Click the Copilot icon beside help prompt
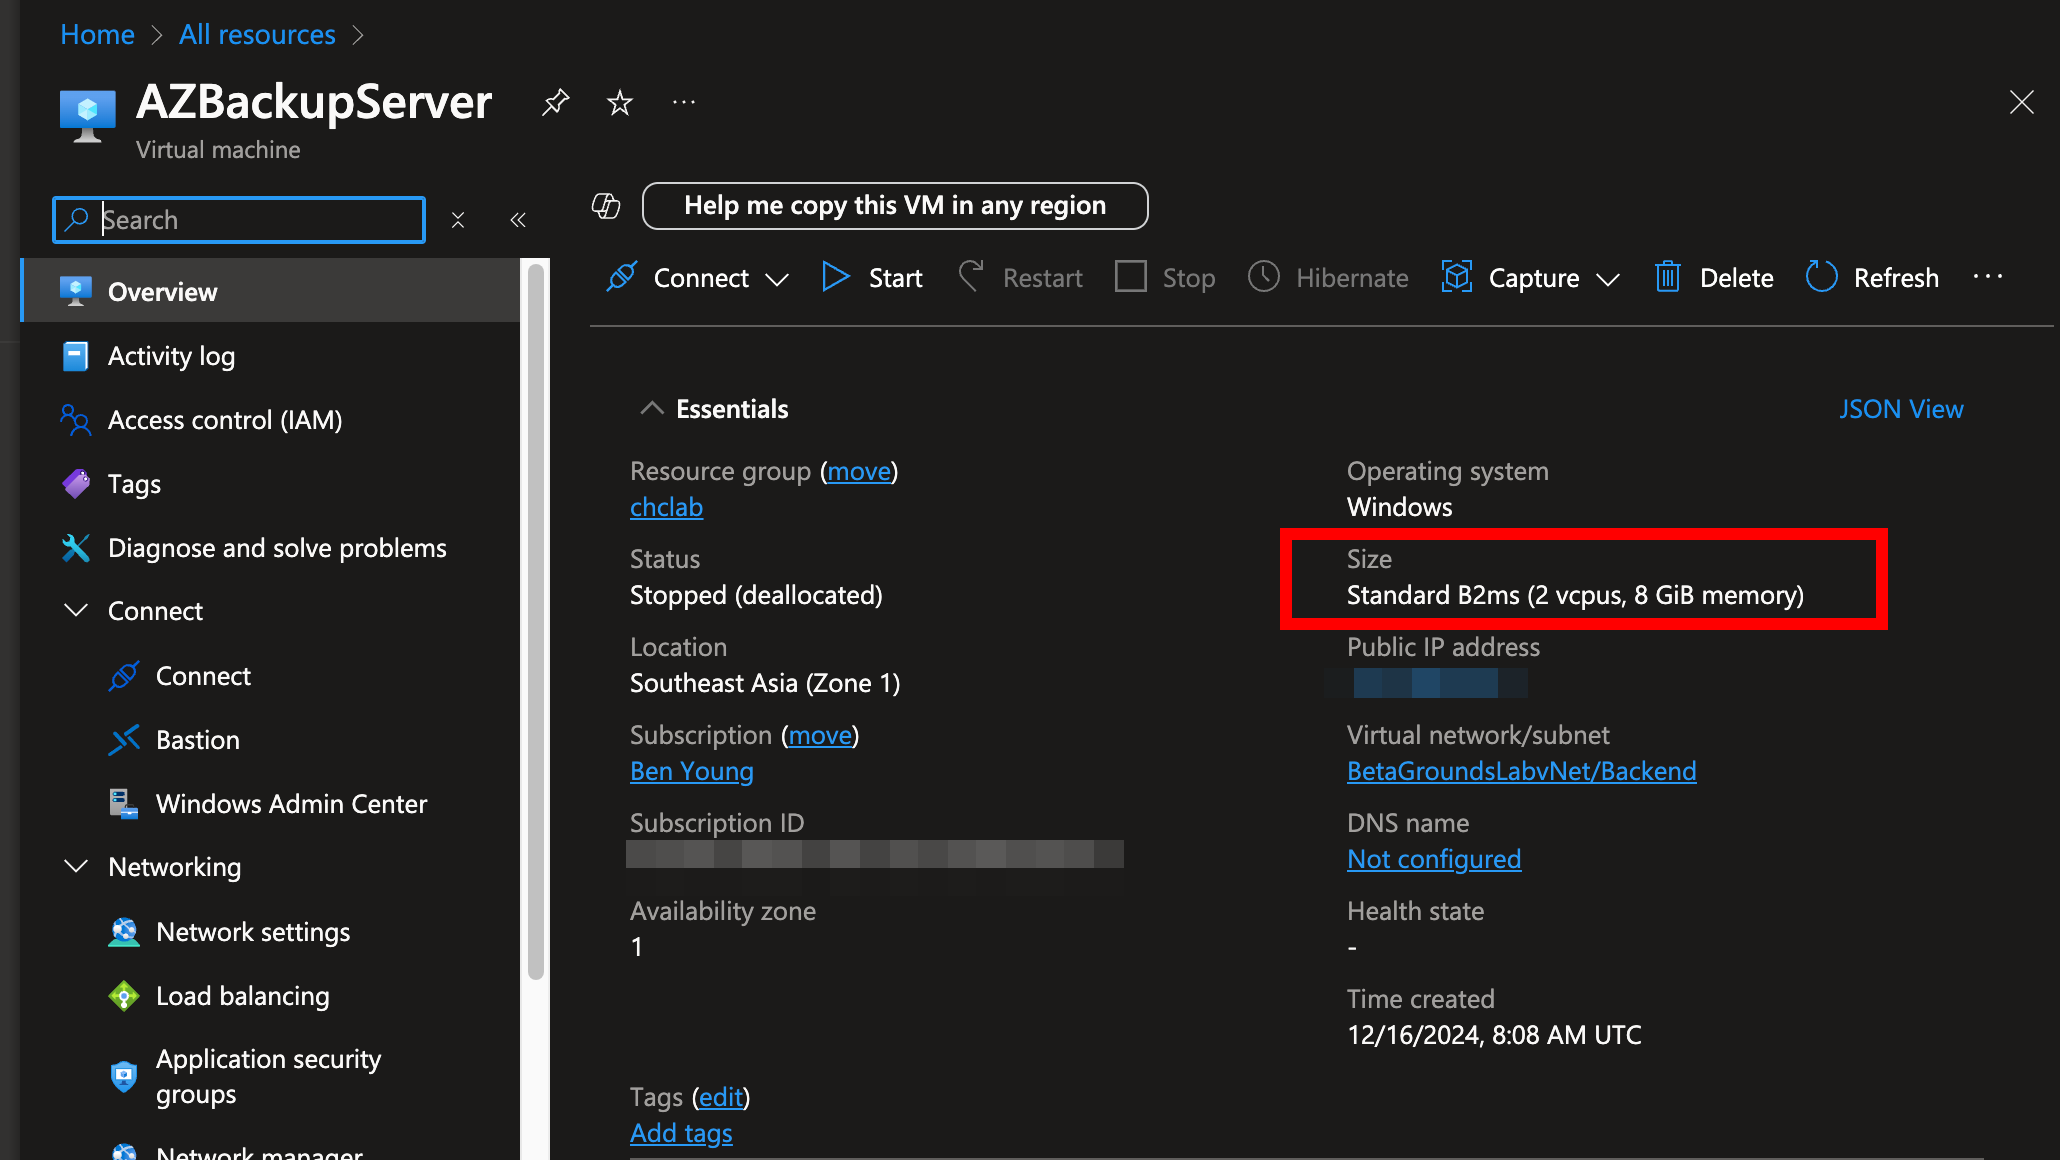 606,205
